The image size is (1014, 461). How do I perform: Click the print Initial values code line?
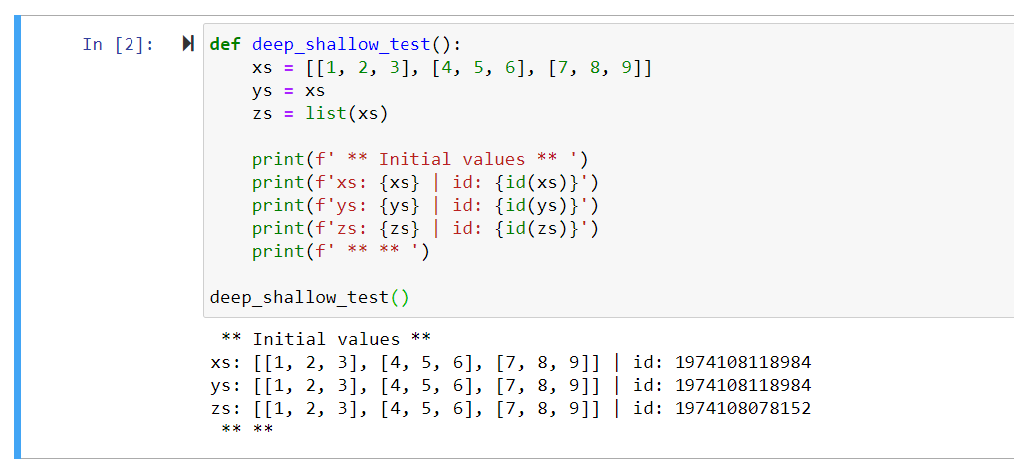(420, 159)
